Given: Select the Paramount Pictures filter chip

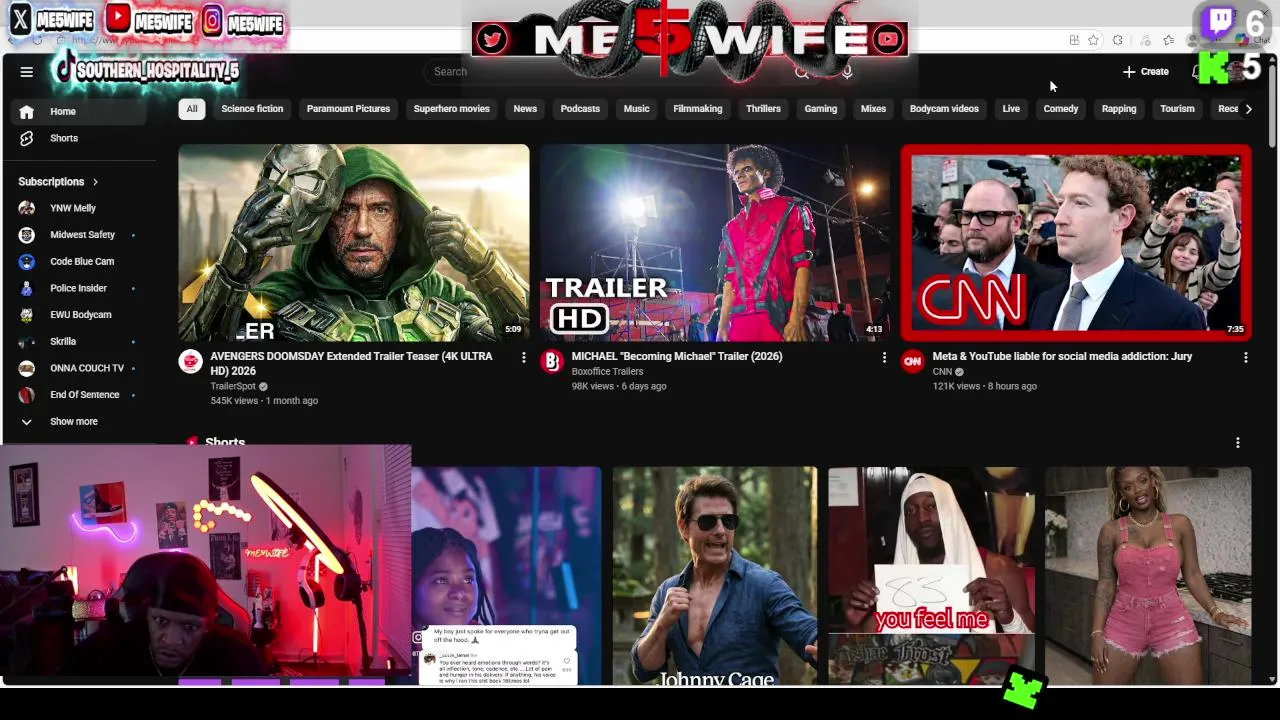Looking at the screenshot, I should [348, 109].
